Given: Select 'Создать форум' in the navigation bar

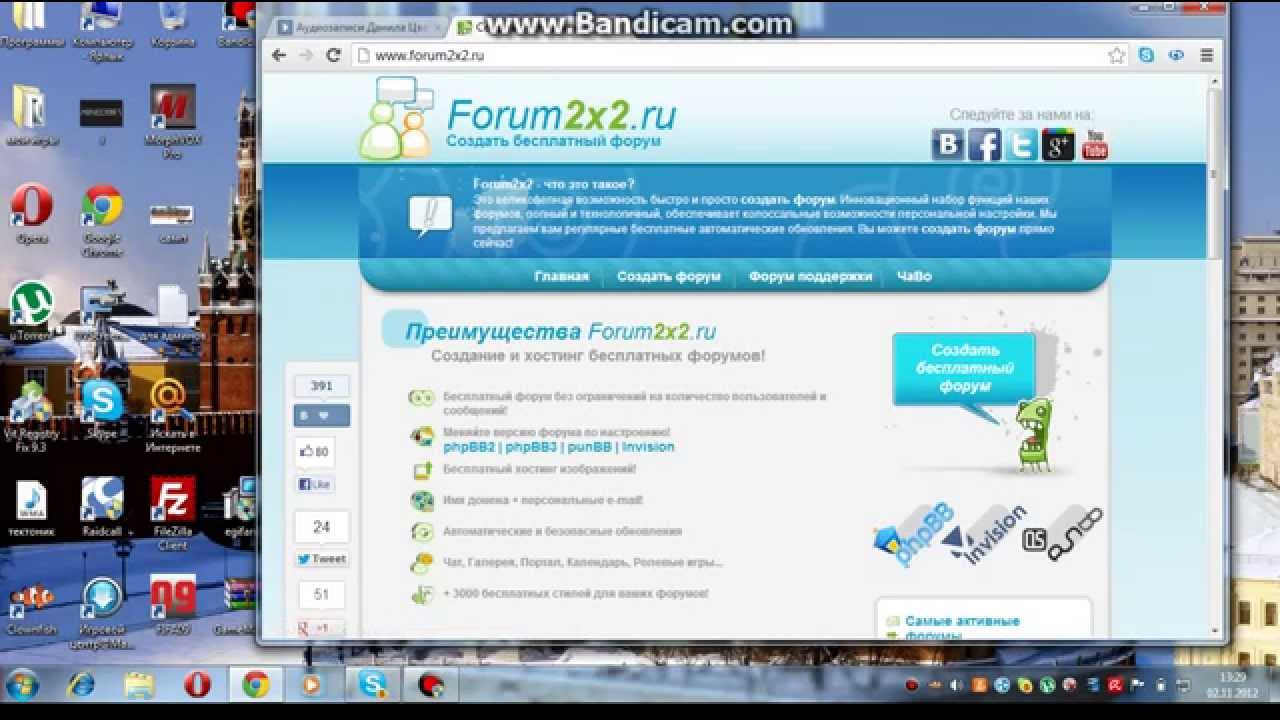Looking at the screenshot, I should (668, 276).
